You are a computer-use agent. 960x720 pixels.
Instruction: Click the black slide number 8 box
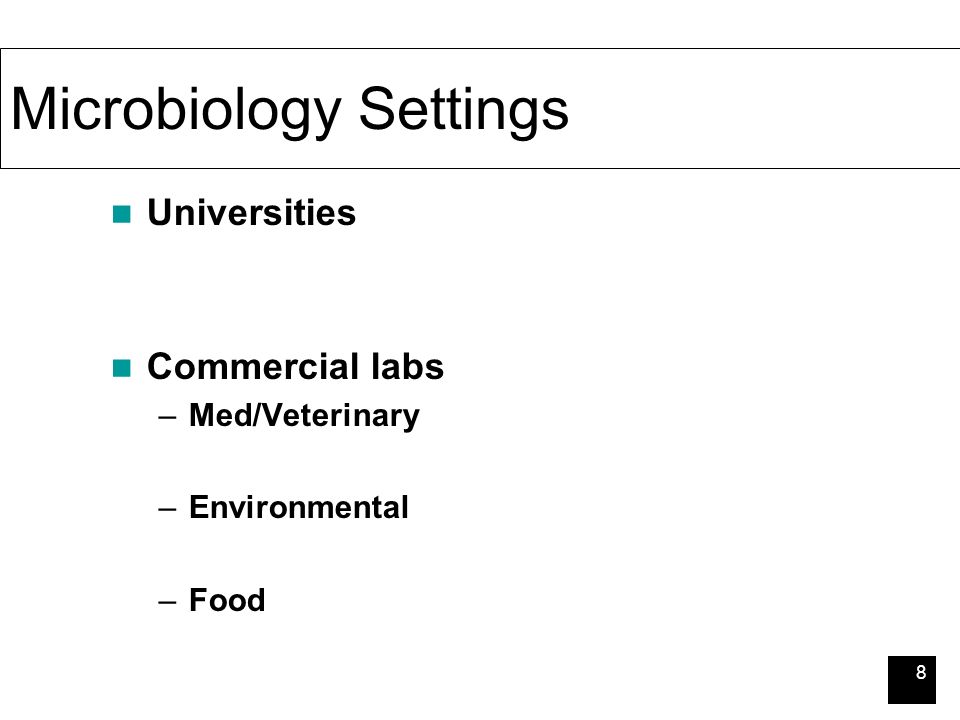(x=912, y=680)
